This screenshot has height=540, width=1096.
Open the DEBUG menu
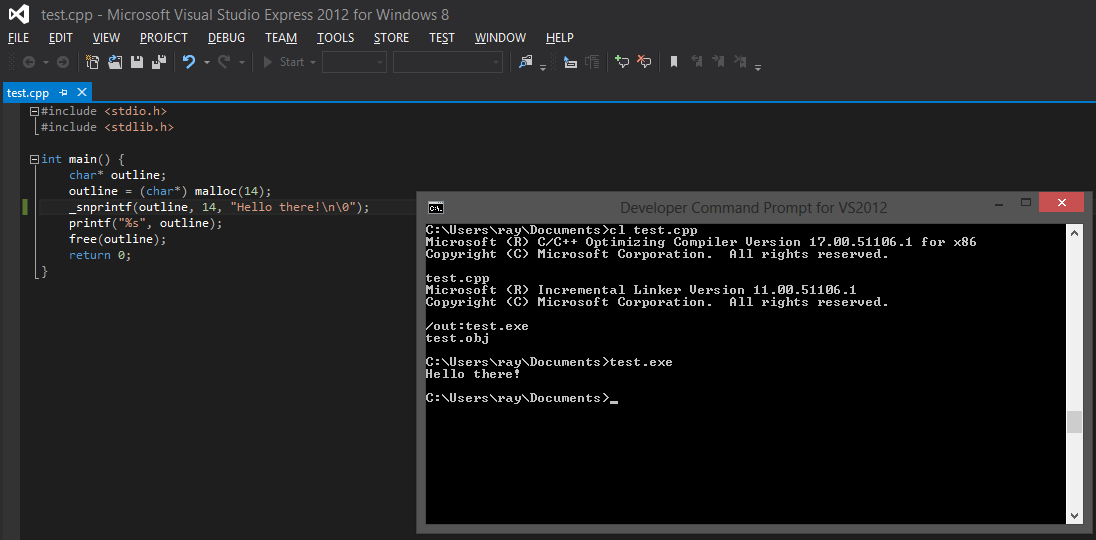click(226, 38)
